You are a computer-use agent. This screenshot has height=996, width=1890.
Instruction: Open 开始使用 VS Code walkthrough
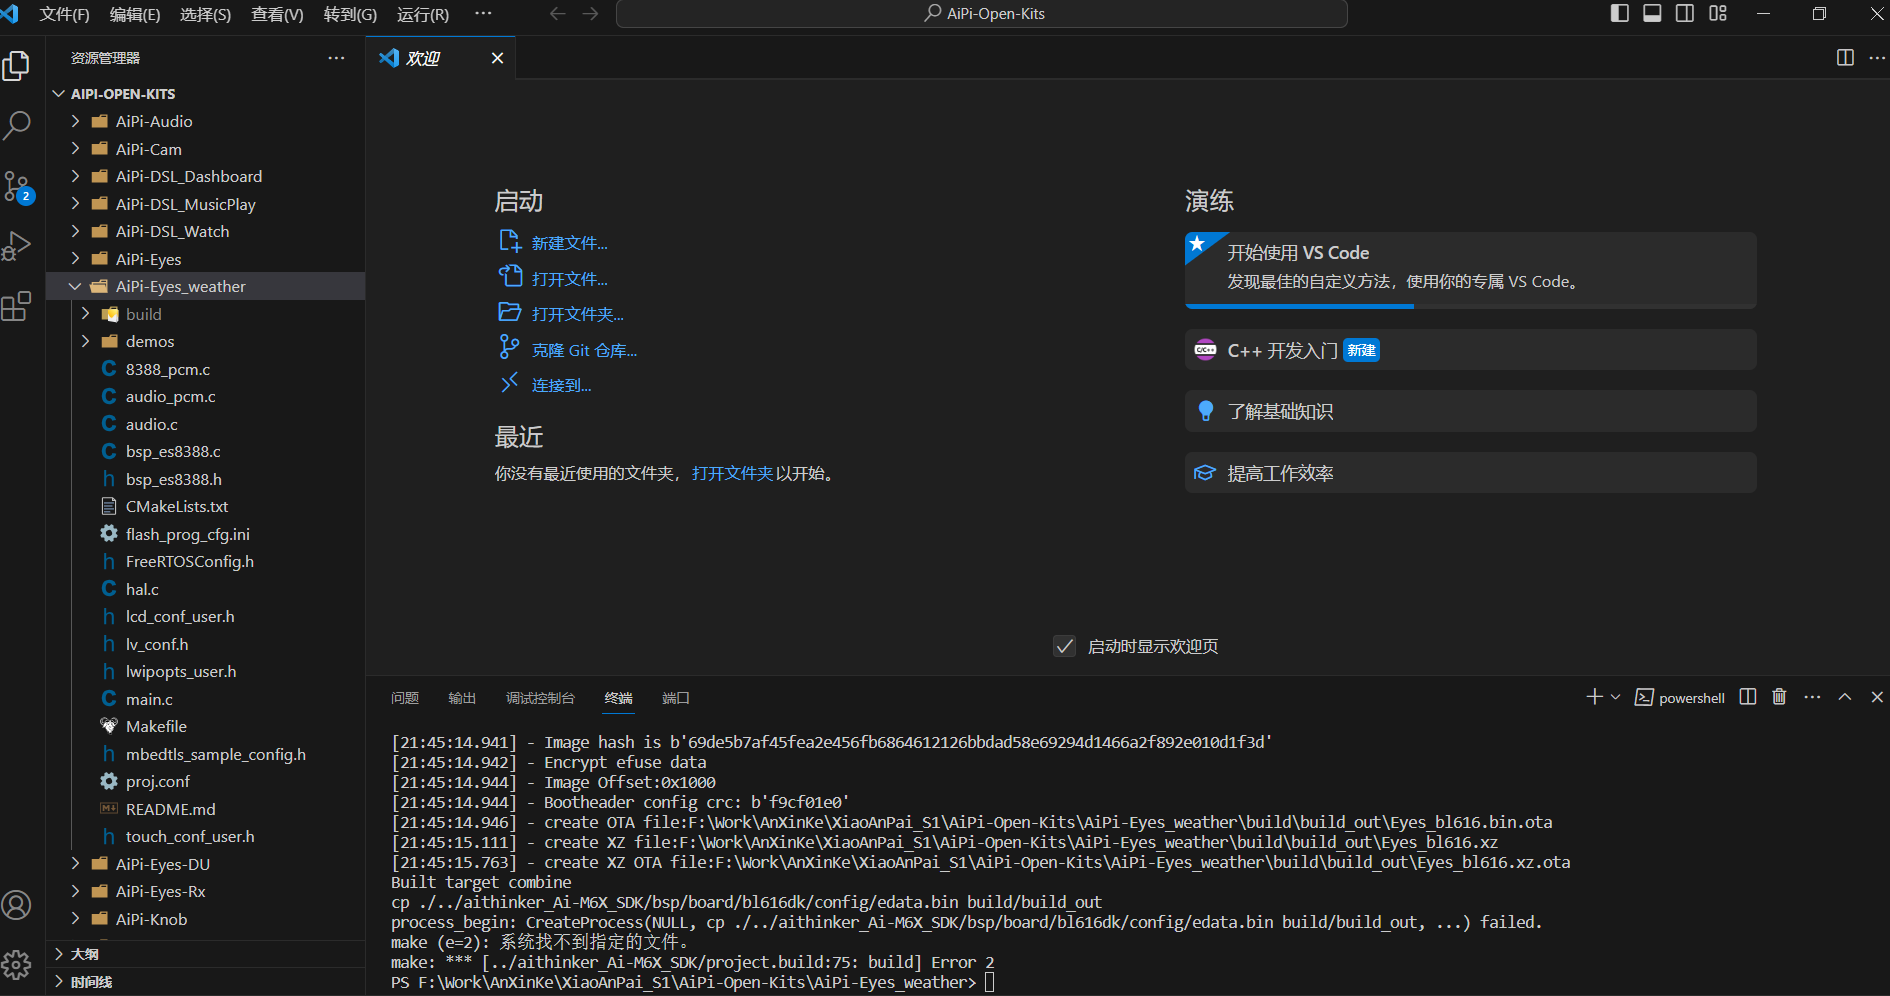point(1470,270)
